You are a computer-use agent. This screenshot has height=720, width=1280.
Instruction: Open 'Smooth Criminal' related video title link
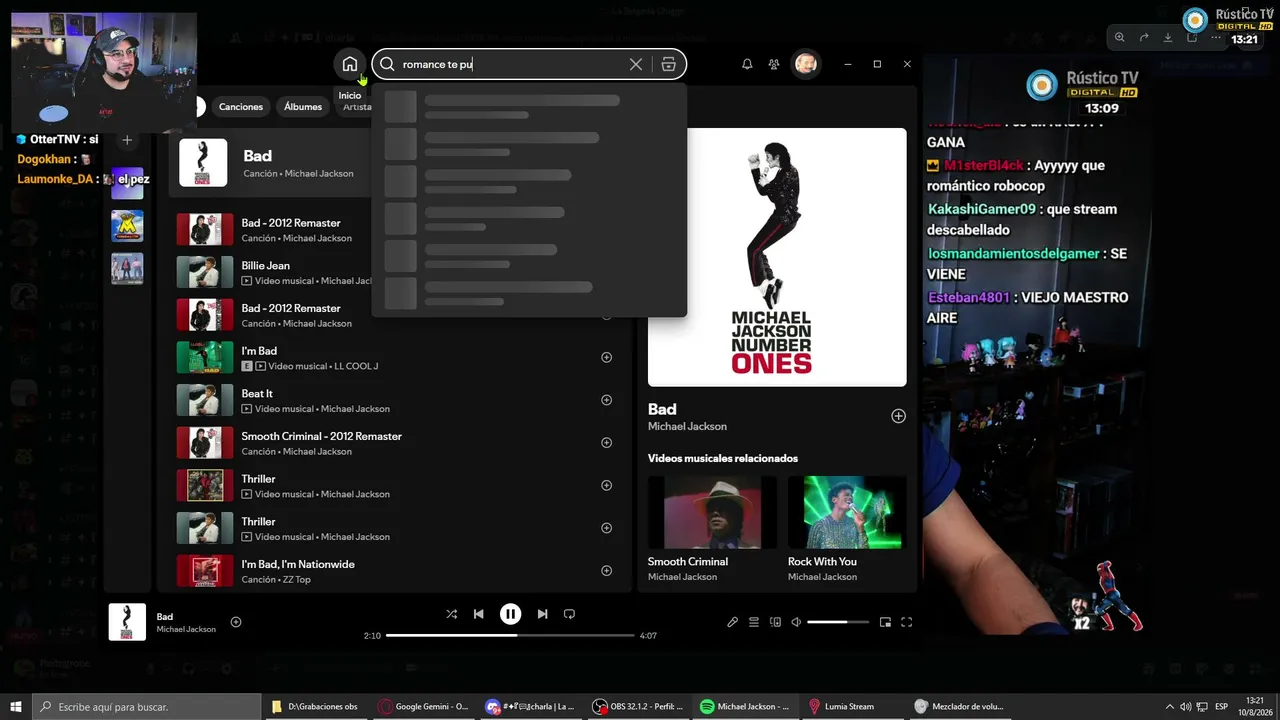point(688,562)
